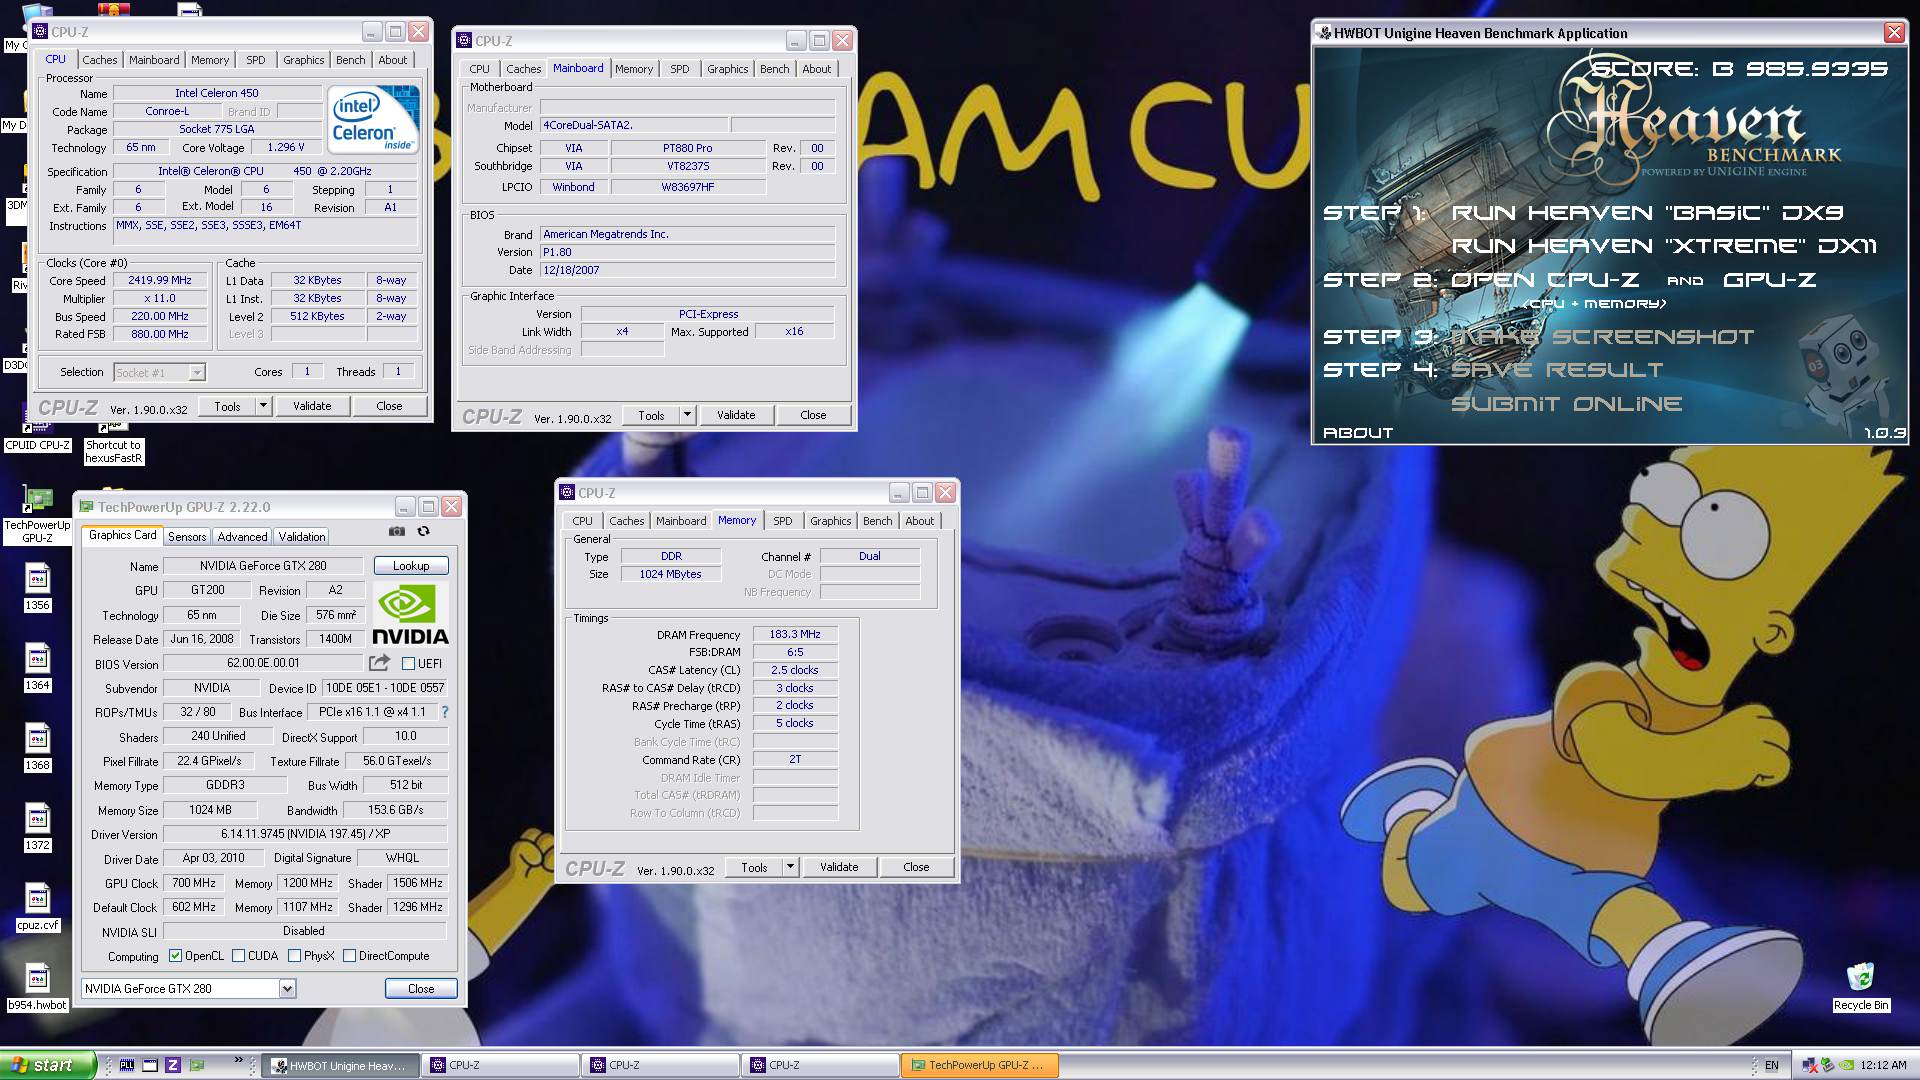The height and width of the screenshot is (1080, 1920).
Task: Click the NVIDIA logo in GPU-Z
Action: [410, 614]
